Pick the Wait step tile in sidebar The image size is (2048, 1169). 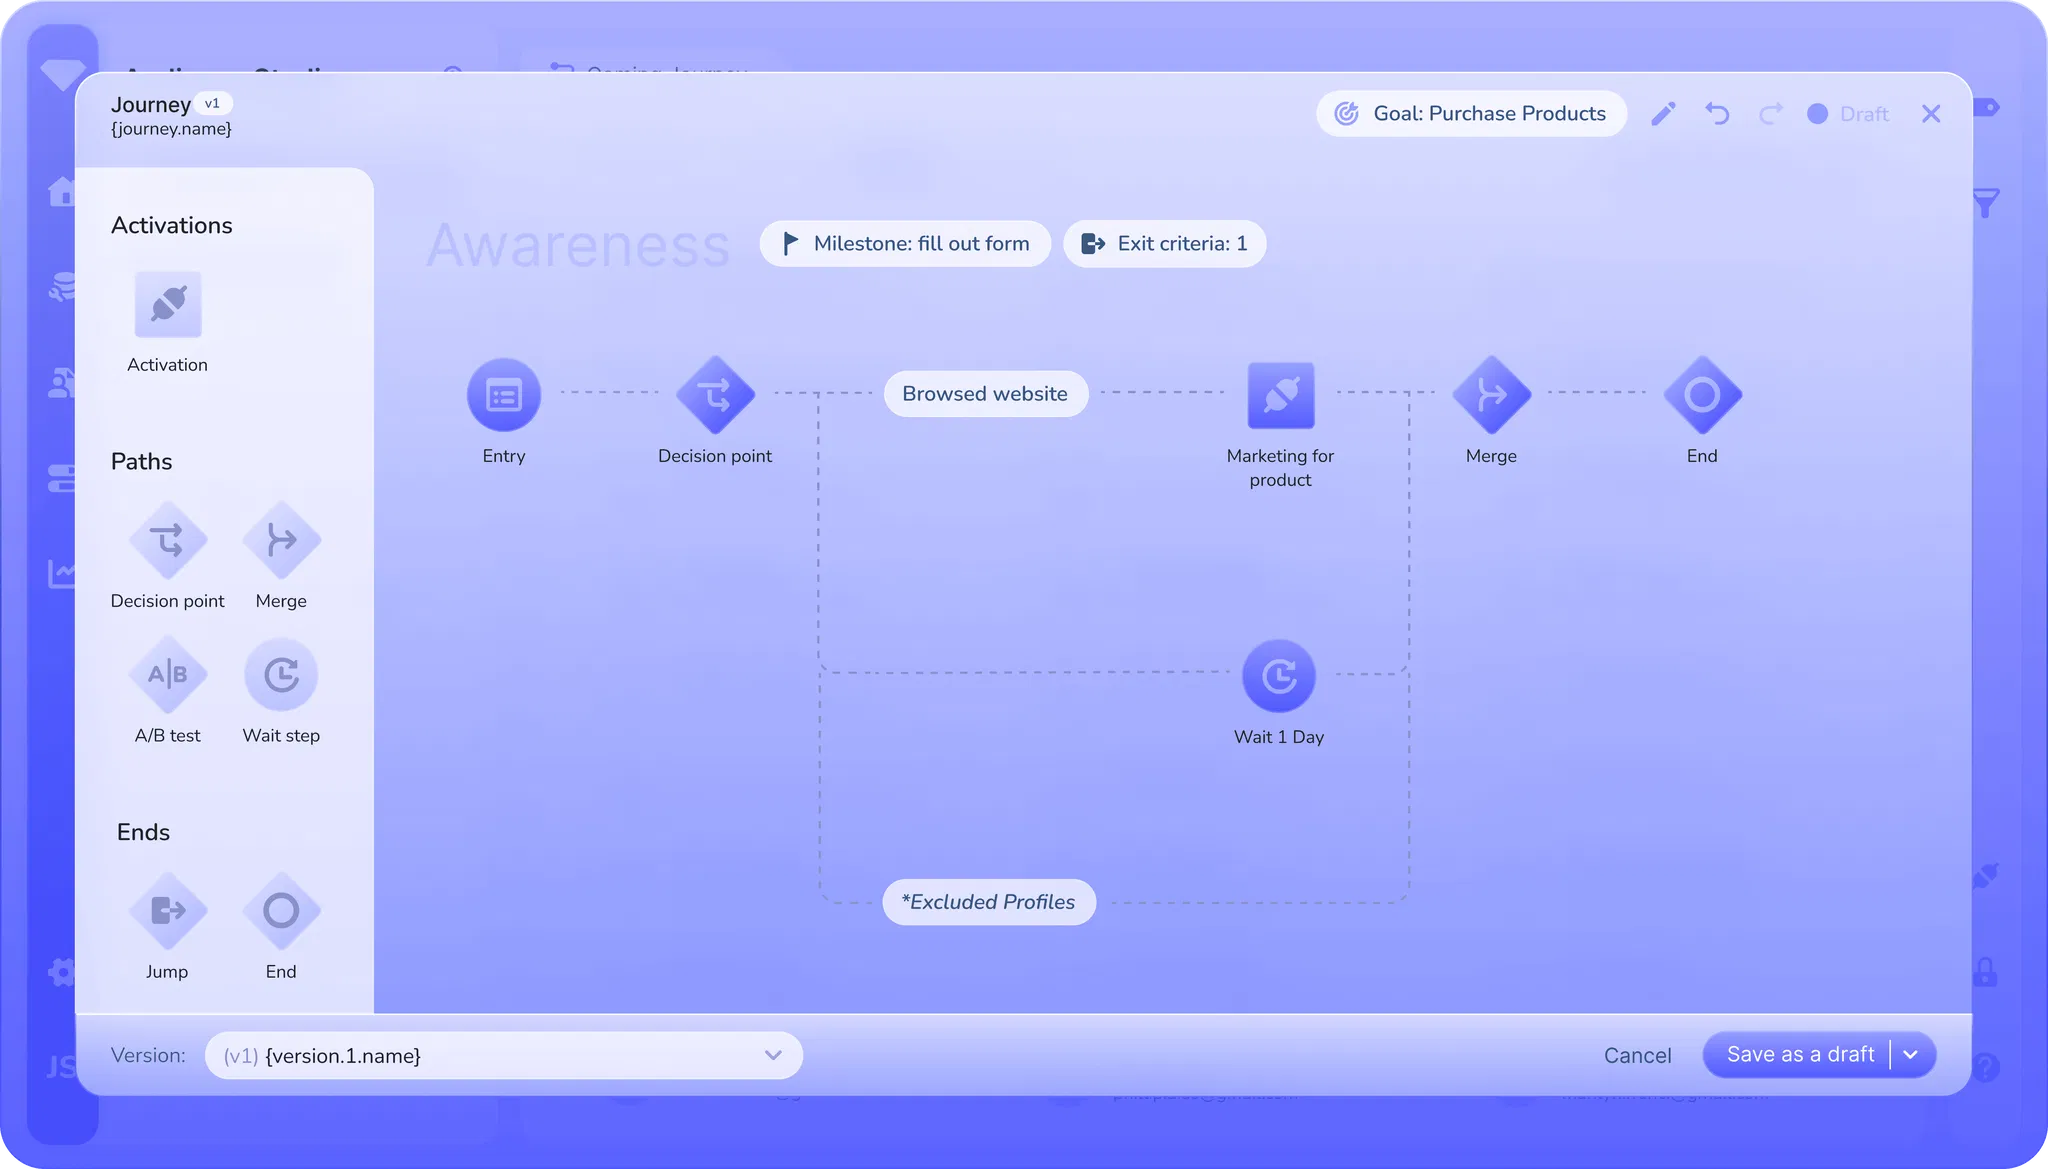(x=281, y=675)
